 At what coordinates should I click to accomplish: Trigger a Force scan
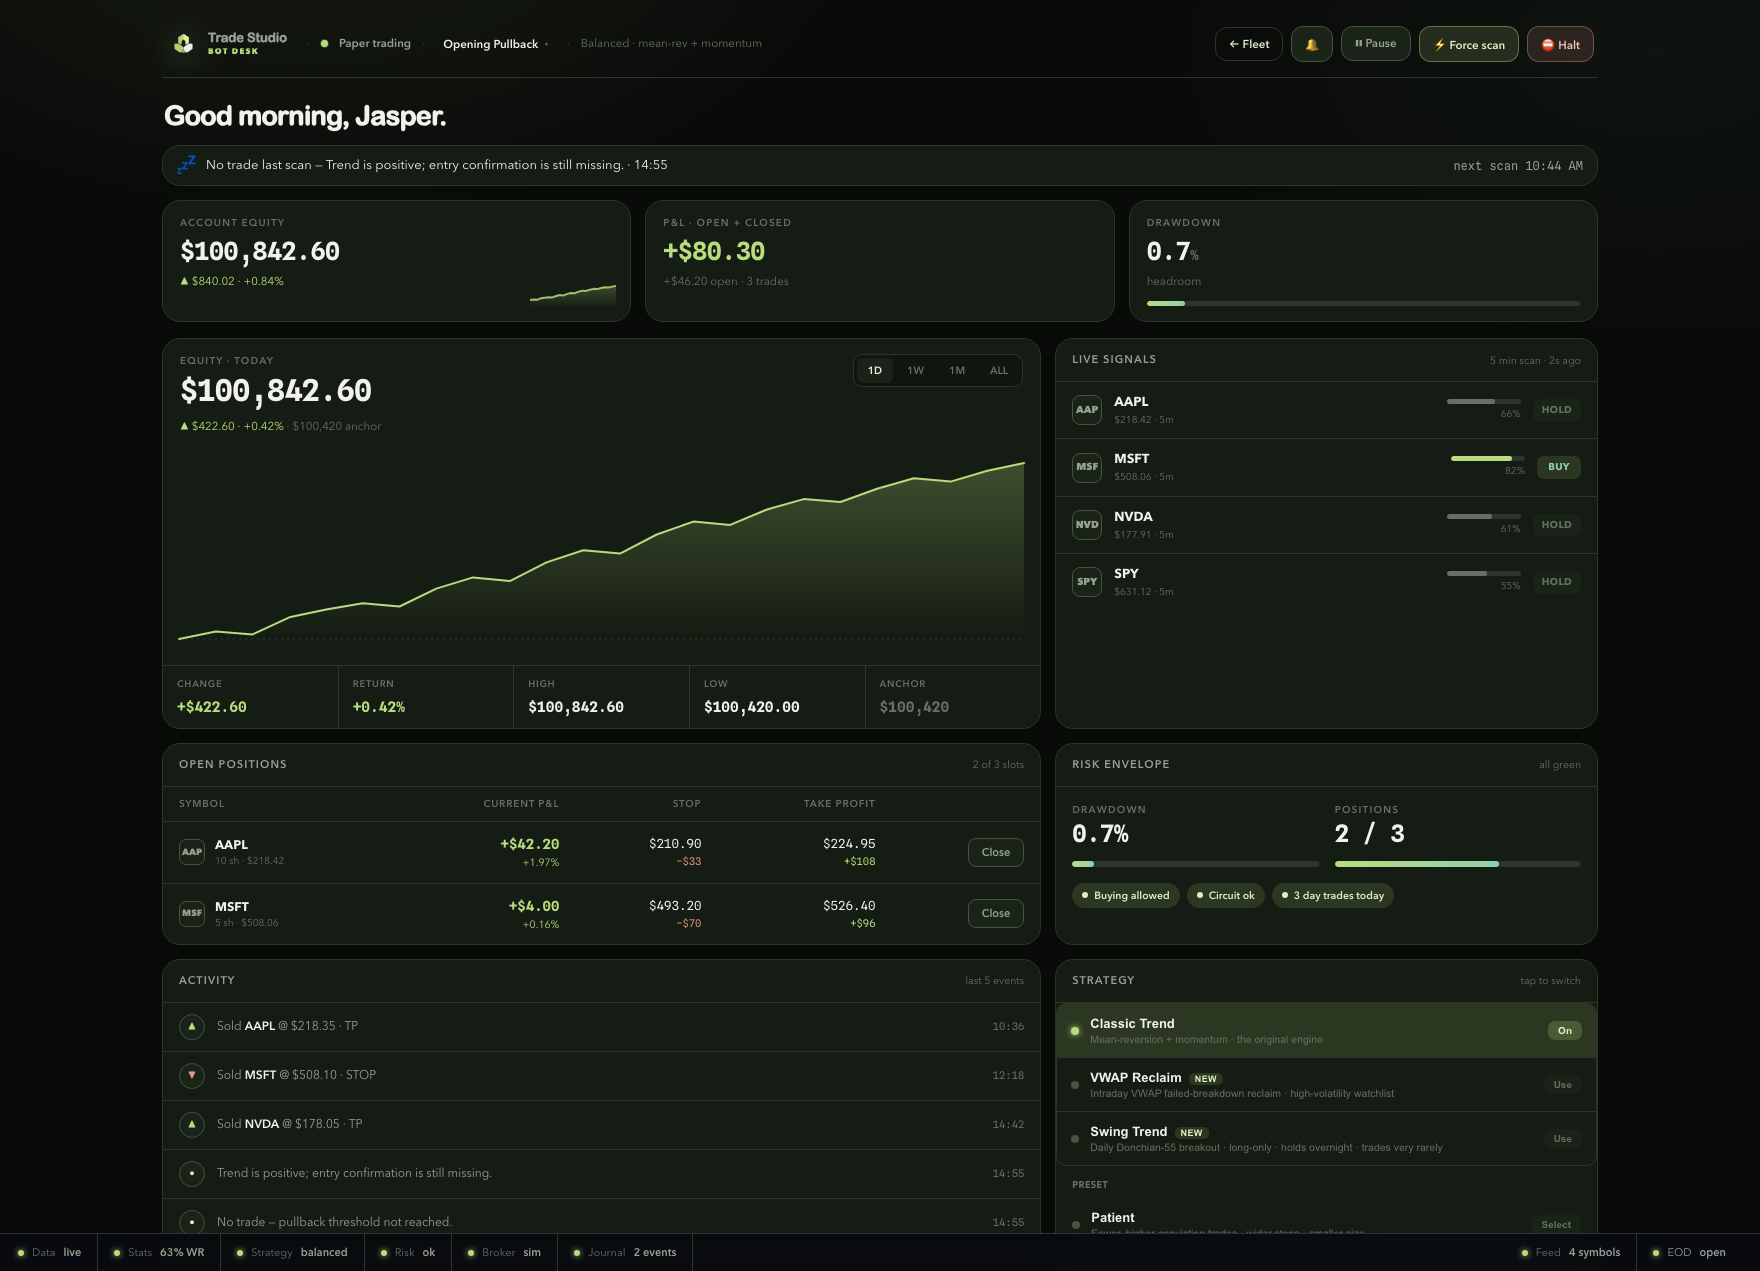tap(1468, 44)
